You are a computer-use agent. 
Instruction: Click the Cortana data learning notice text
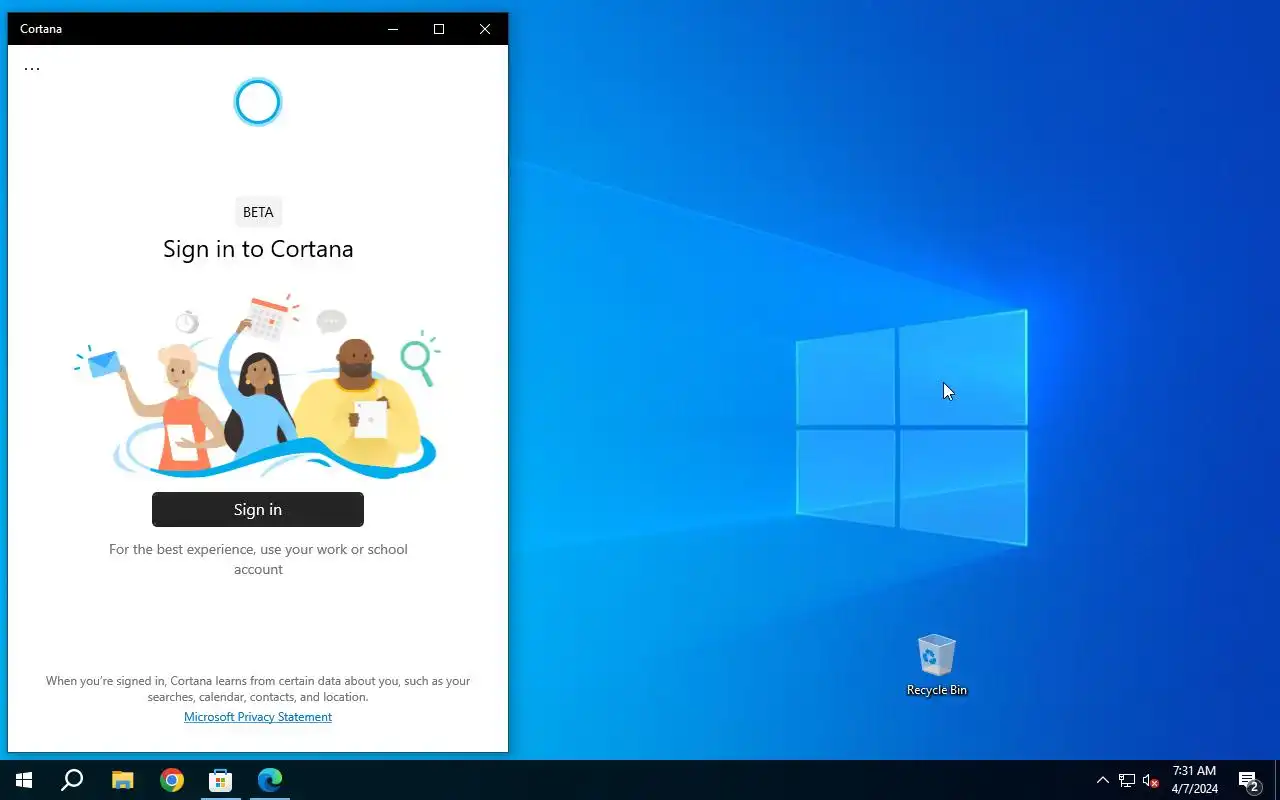258,689
